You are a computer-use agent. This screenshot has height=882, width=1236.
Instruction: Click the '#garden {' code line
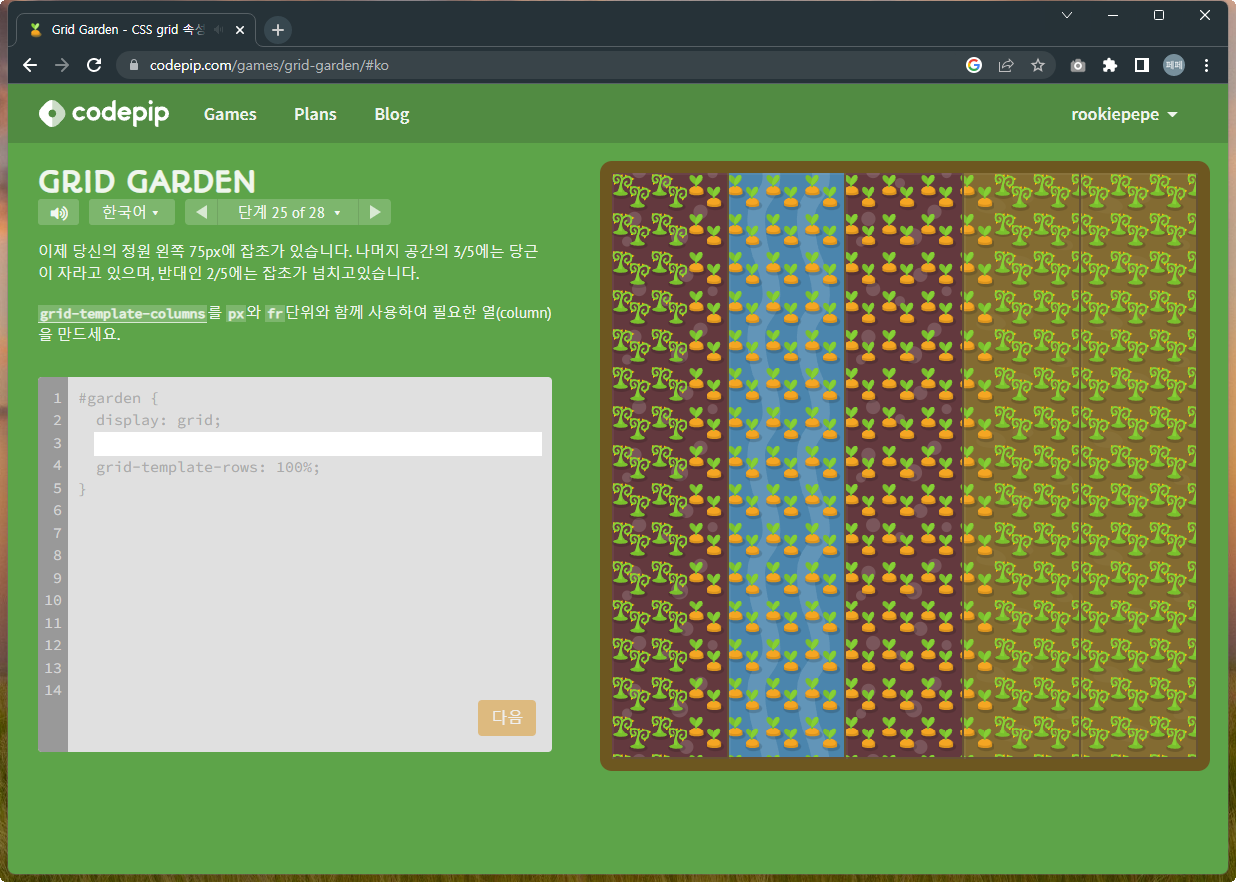coord(118,398)
